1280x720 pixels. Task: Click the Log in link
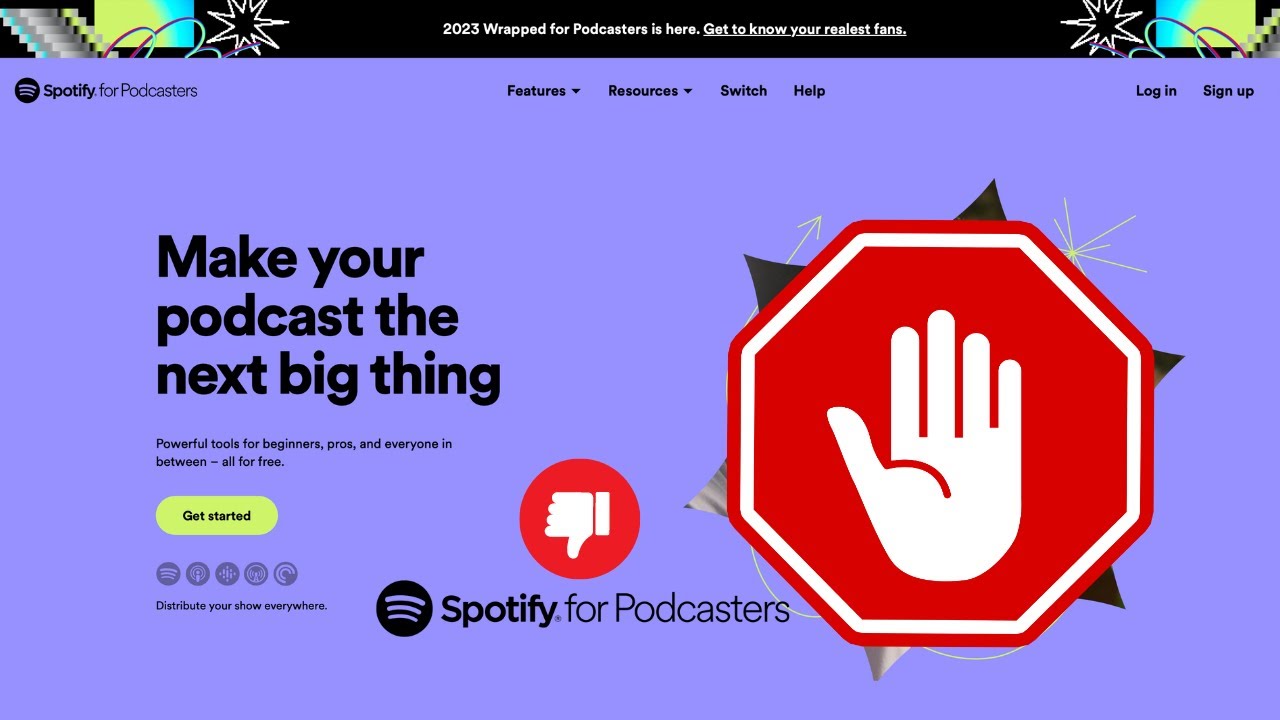(x=1156, y=90)
